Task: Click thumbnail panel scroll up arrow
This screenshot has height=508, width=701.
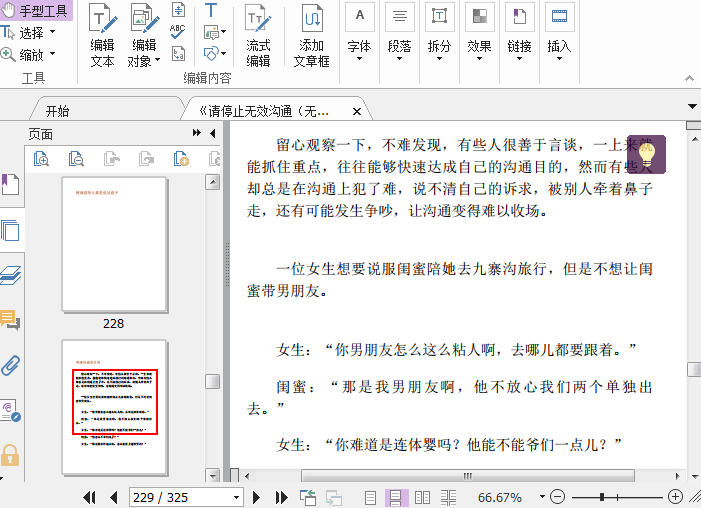Action: pos(212,182)
